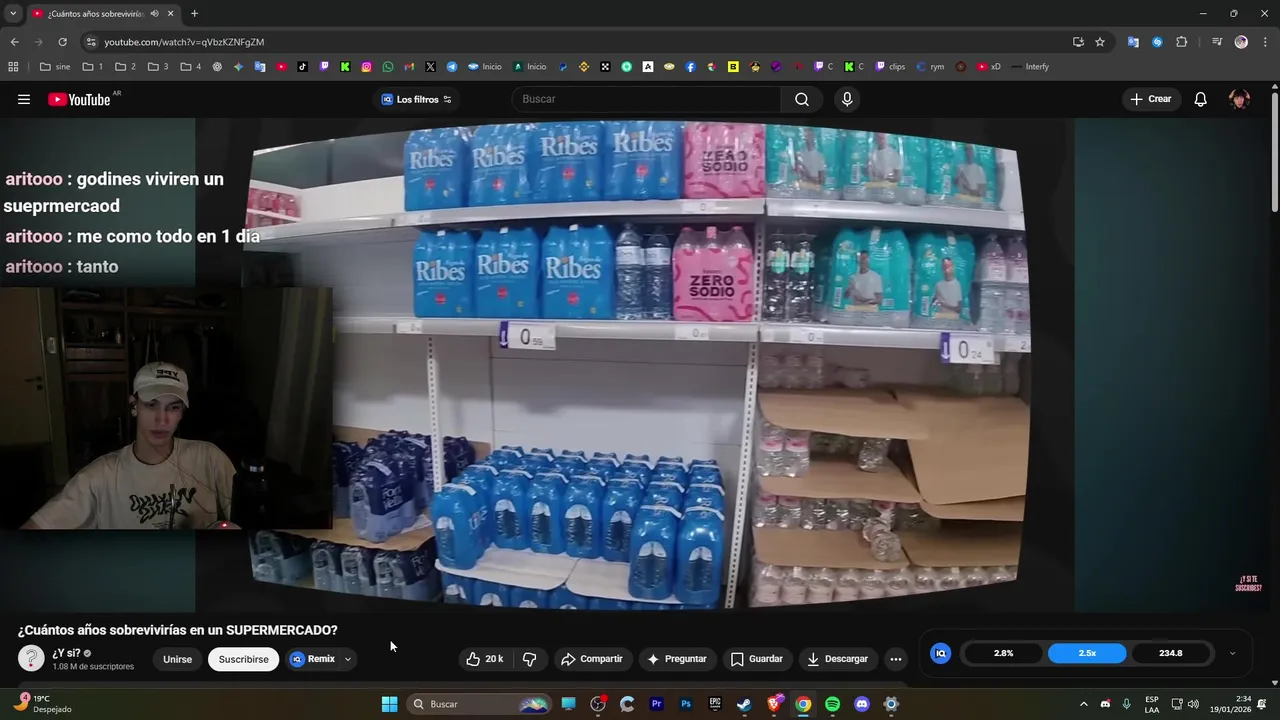Like the video with 20 k thumbs up
The image size is (1280, 720).
pyautogui.click(x=485, y=659)
